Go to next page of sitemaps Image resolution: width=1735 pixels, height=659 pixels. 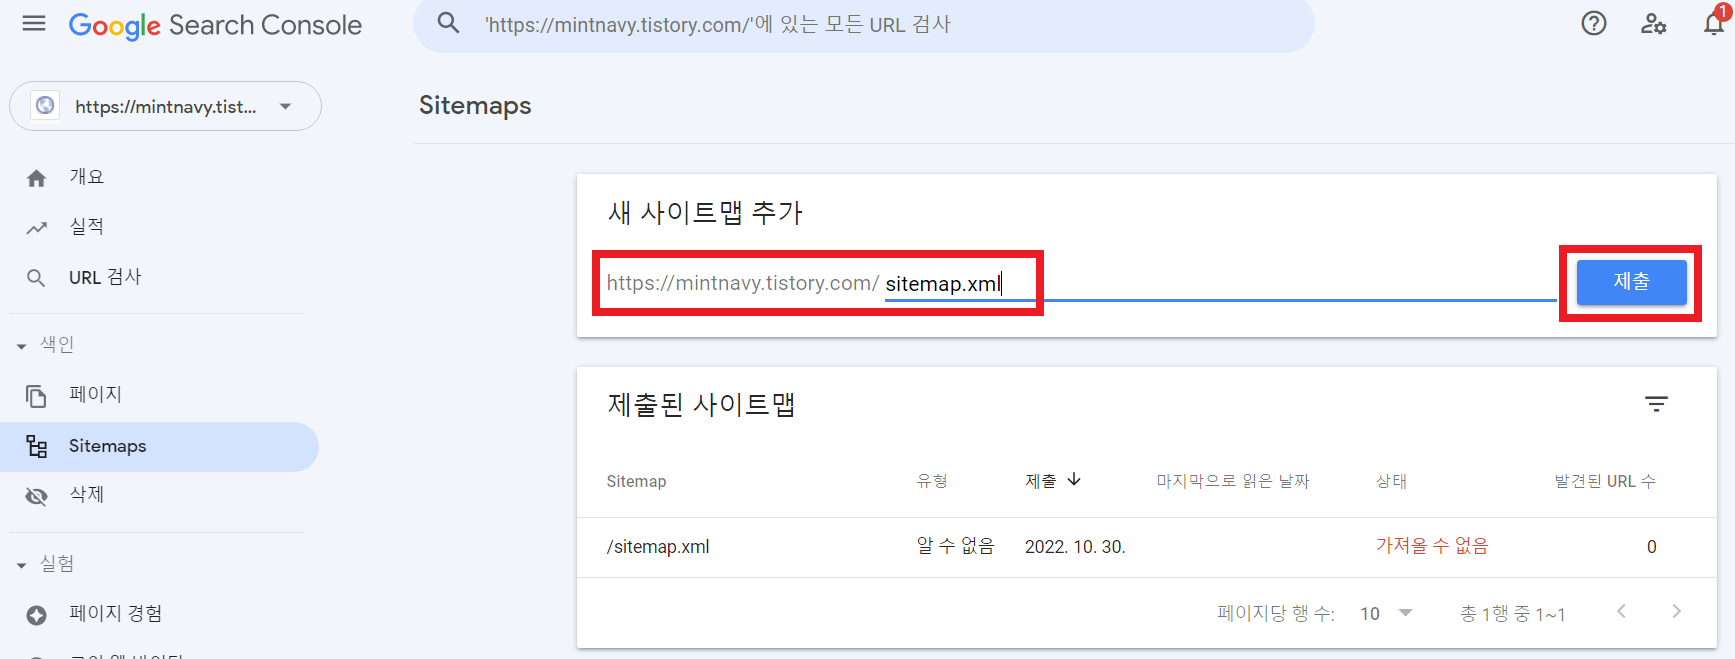tap(1677, 611)
